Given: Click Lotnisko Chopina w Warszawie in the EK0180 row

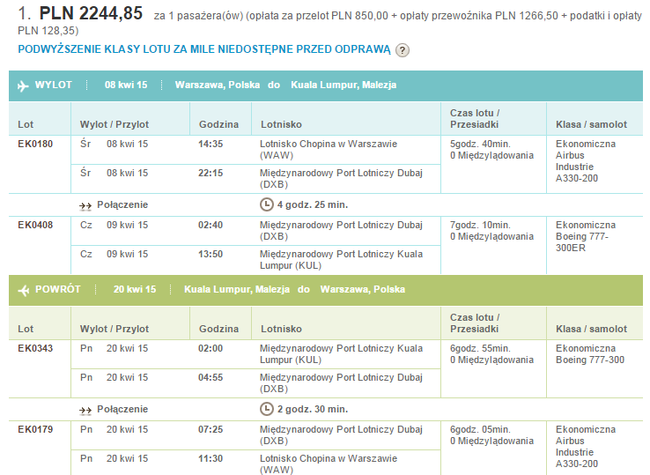Looking at the screenshot, I should (328, 150).
